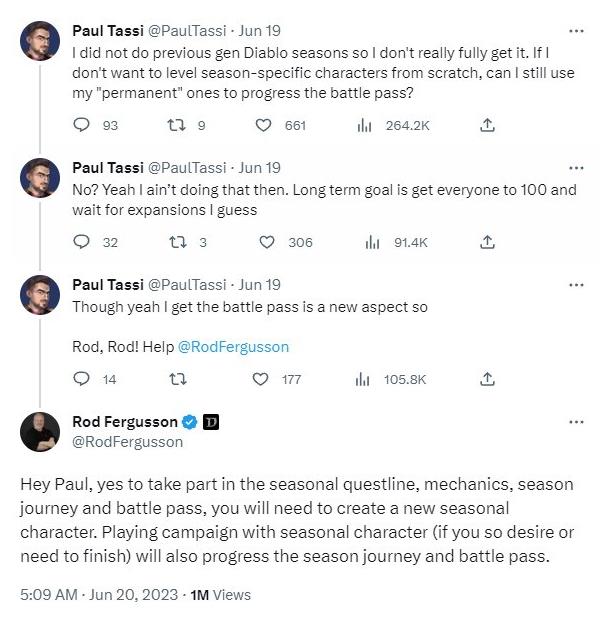608x620 pixels.
Task: Share the third tweet with 105.8K views
Action: [x=487, y=379]
